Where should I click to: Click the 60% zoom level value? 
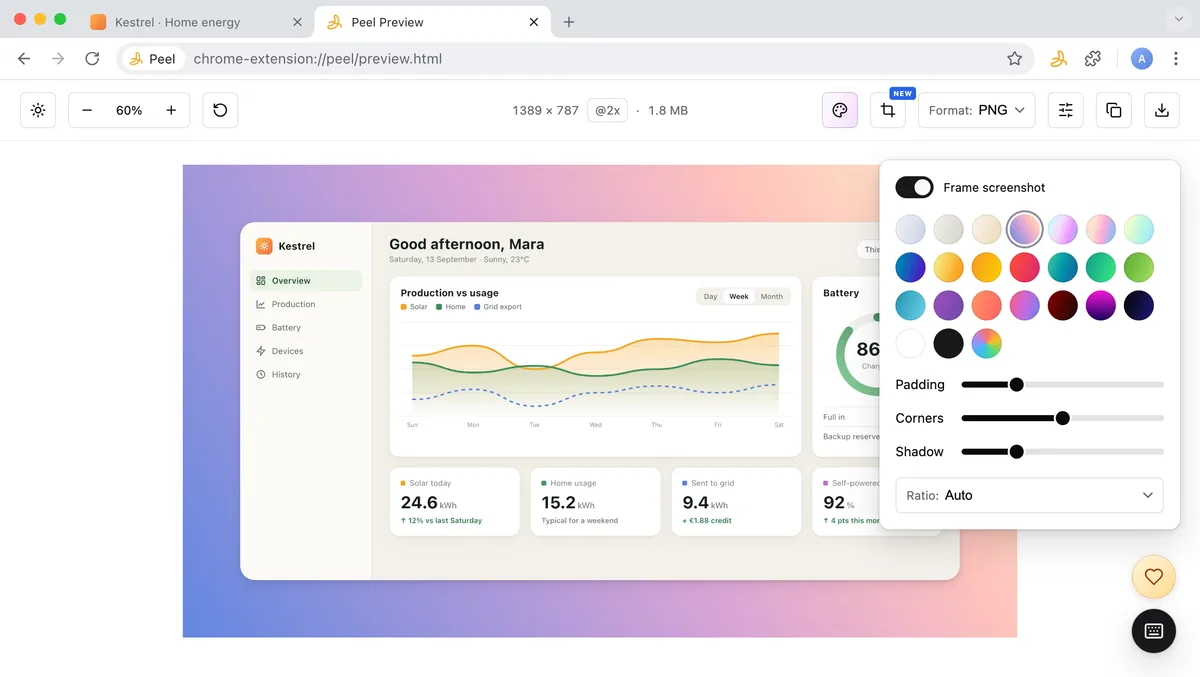click(129, 110)
